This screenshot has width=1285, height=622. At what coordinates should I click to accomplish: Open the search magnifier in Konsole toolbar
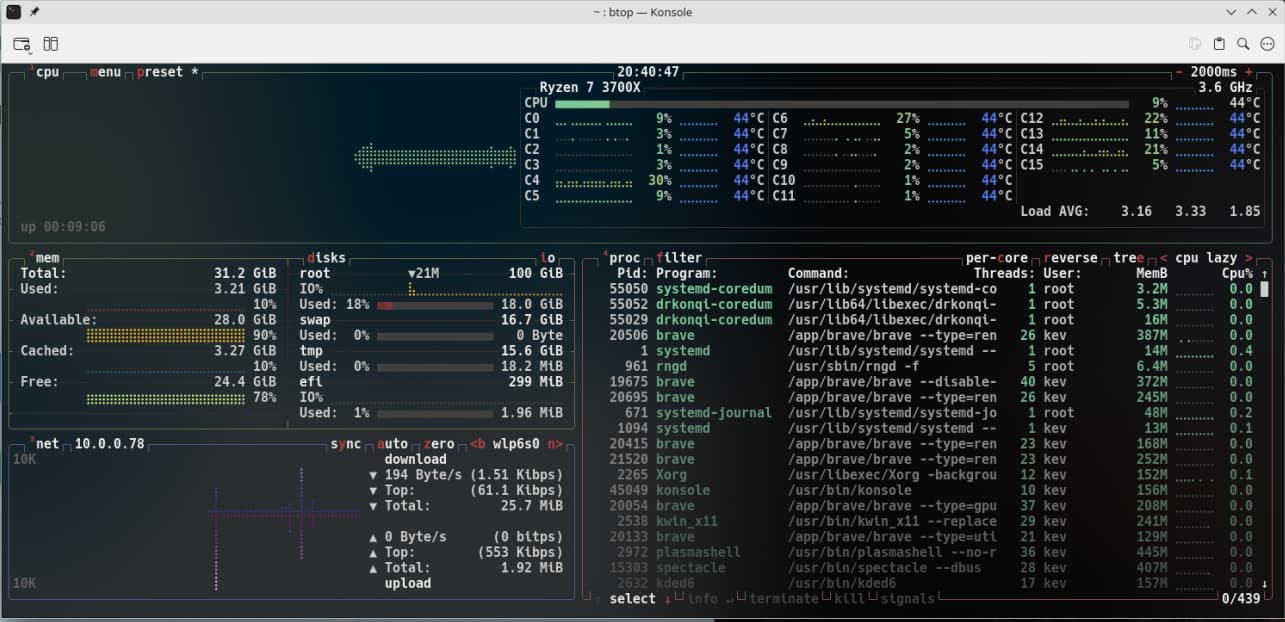pos(1243,44)
